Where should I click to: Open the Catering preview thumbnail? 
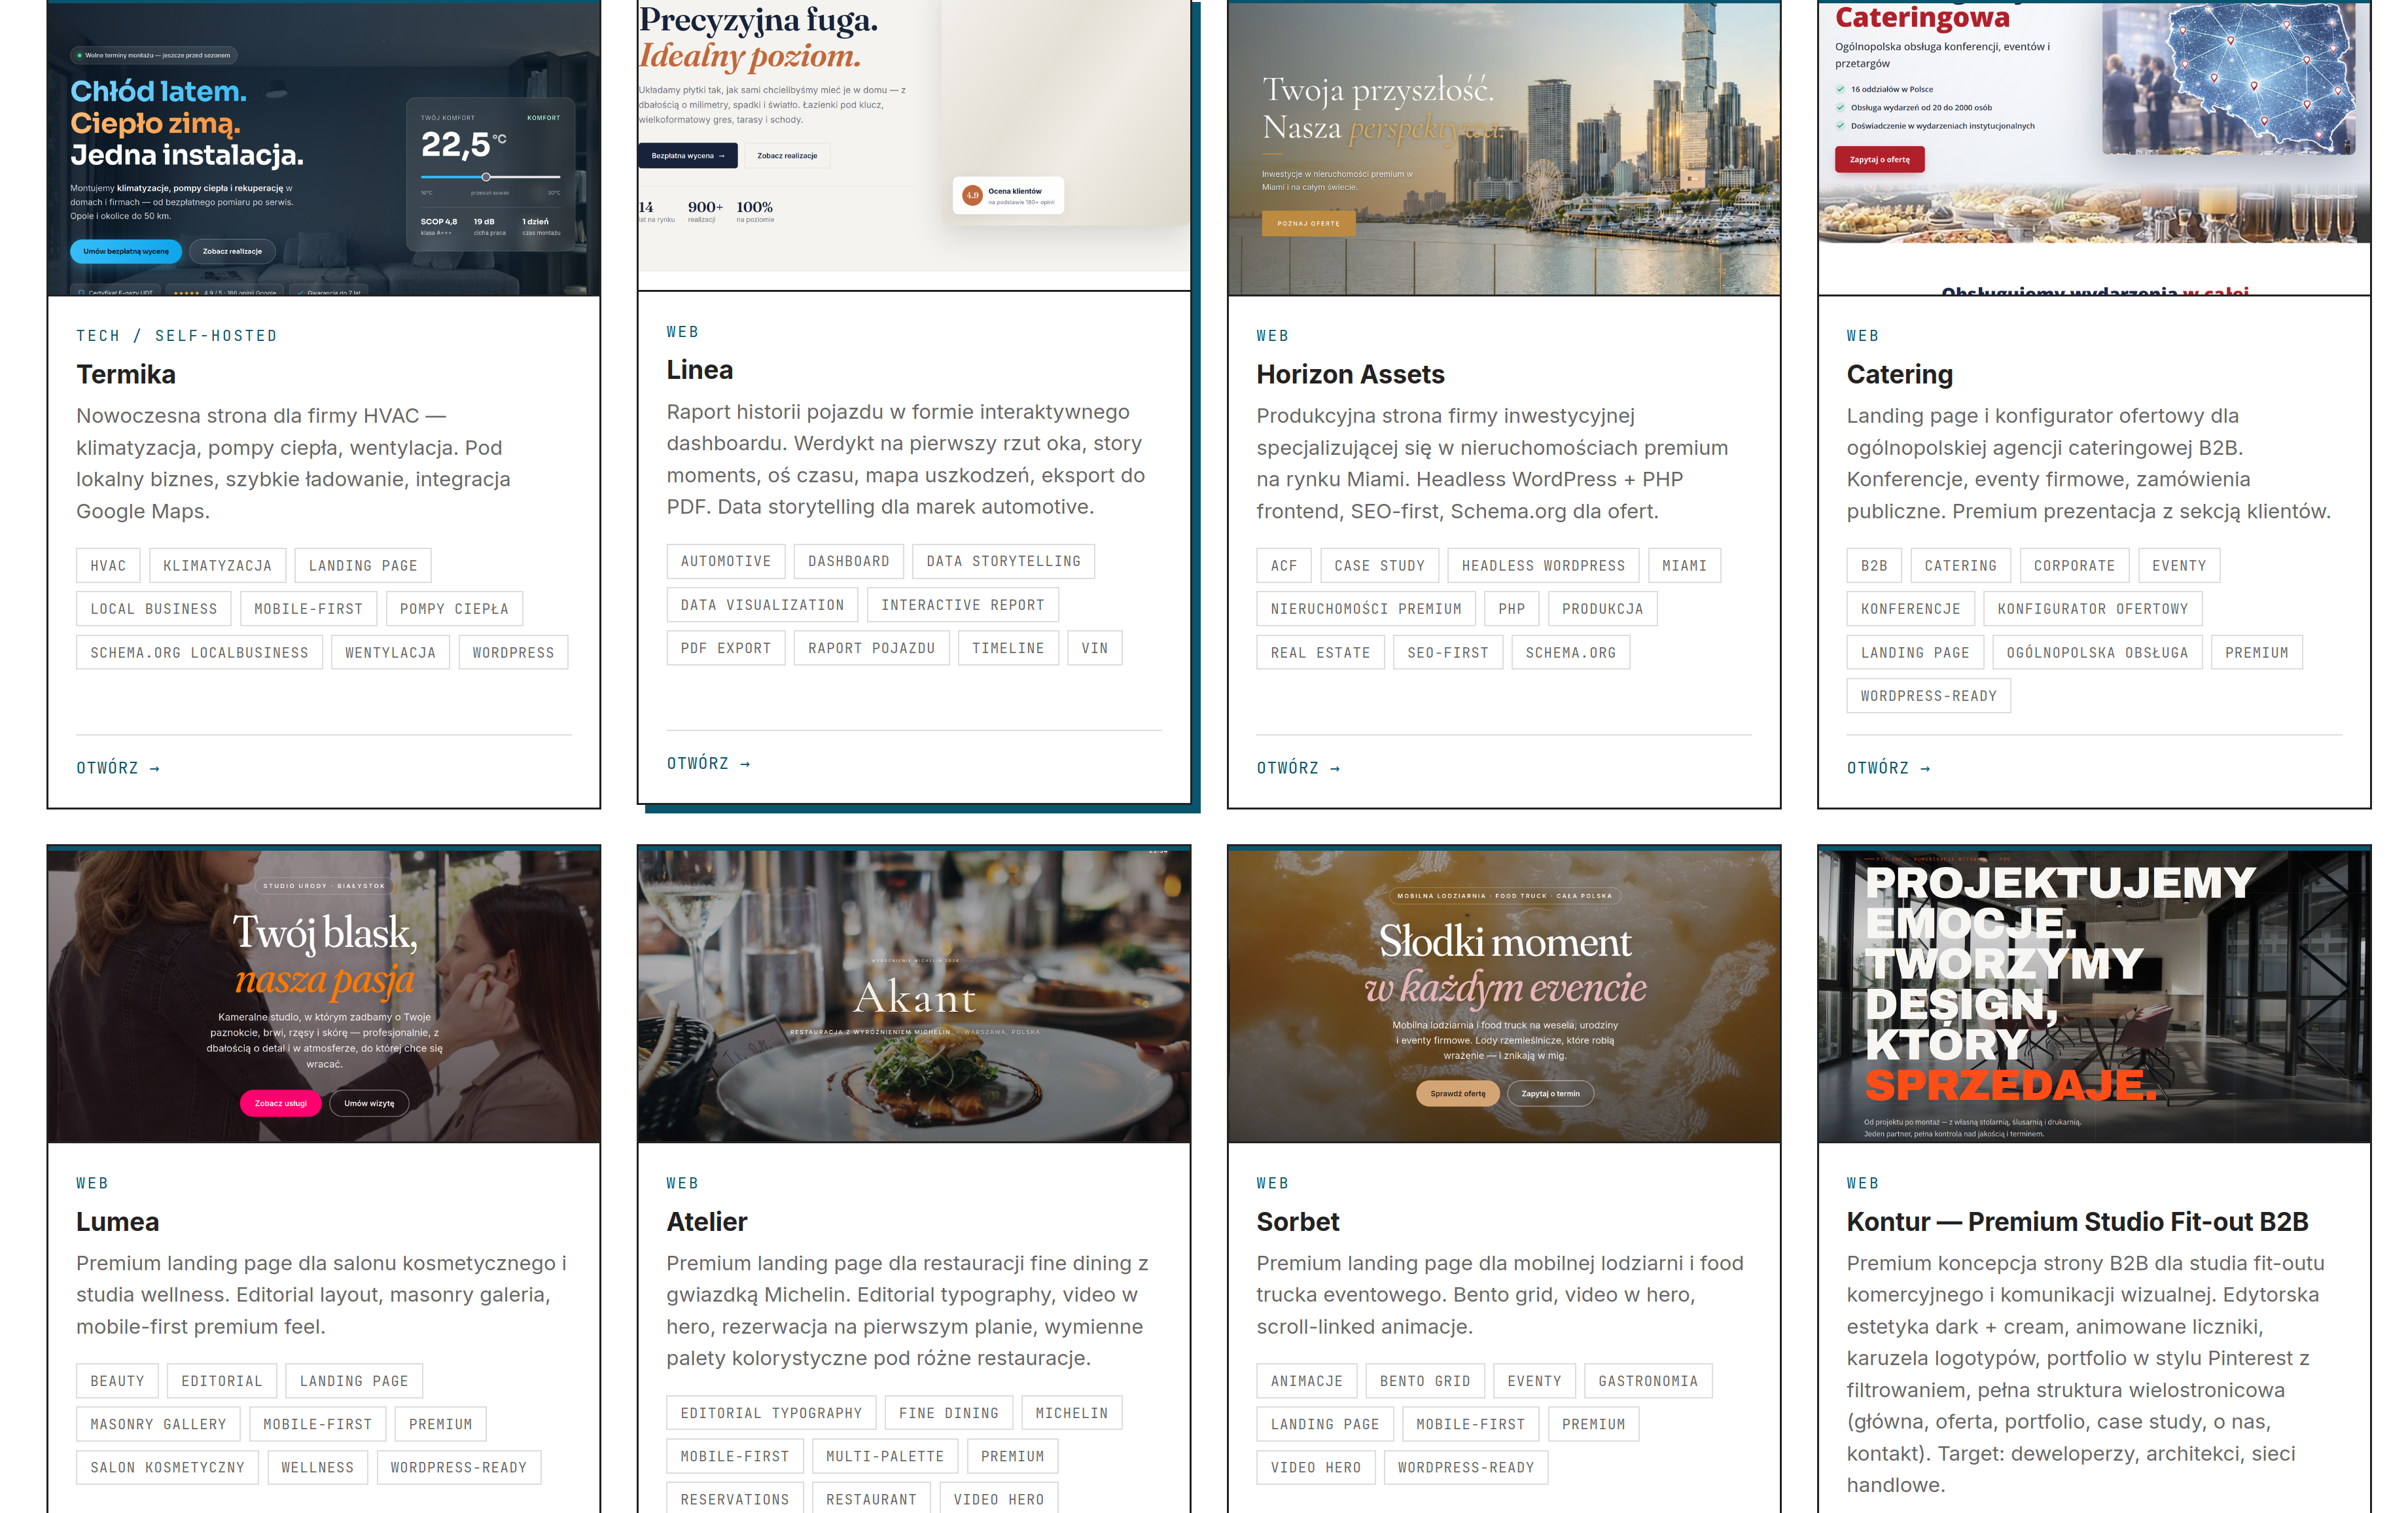2094,148
